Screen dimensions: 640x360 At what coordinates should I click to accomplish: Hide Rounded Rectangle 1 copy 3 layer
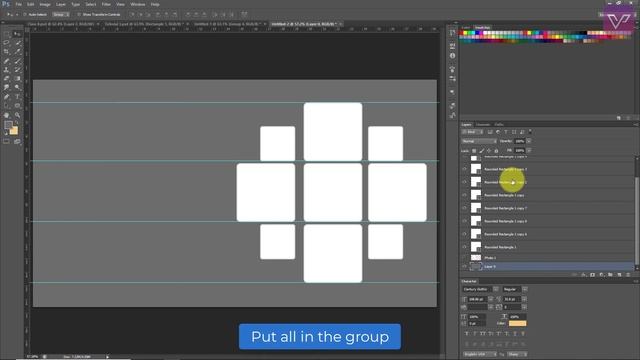pyautogui.click(x=464, y=169)
